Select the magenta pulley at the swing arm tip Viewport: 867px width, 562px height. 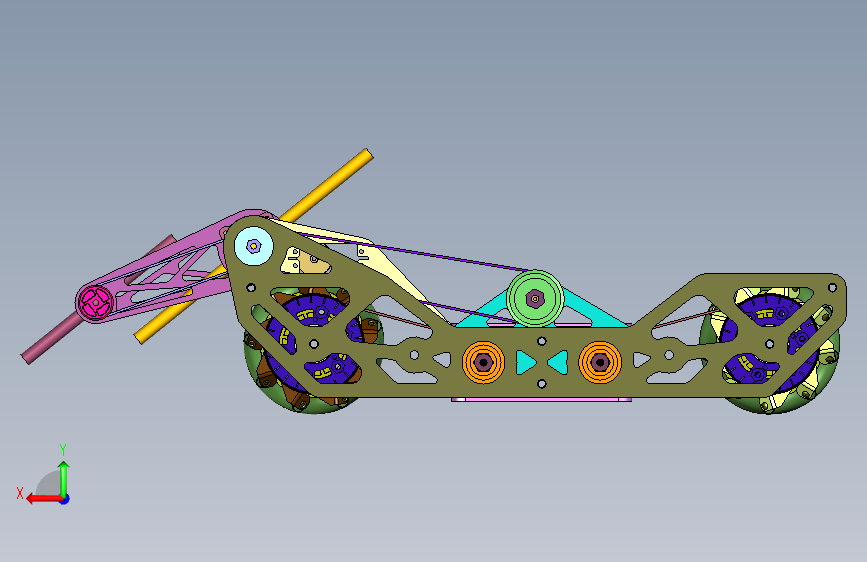coord(95,303)
